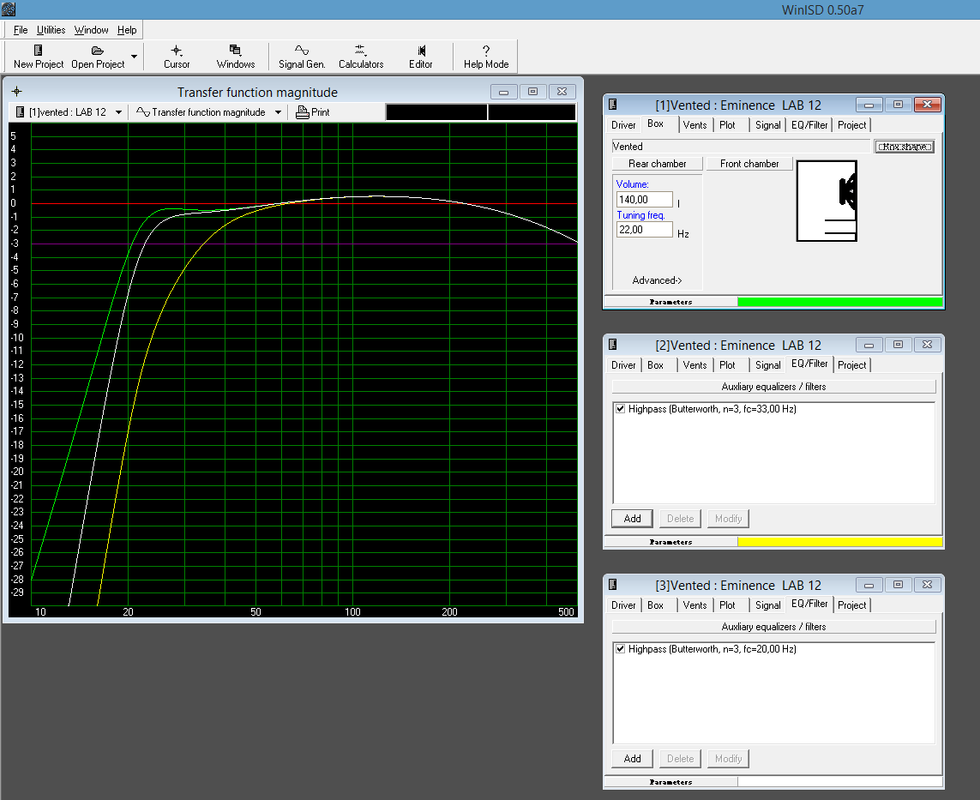Start a New Project from the toolbar
The width and height of the screenshot is (980, 800).
(x=38, y=56)
